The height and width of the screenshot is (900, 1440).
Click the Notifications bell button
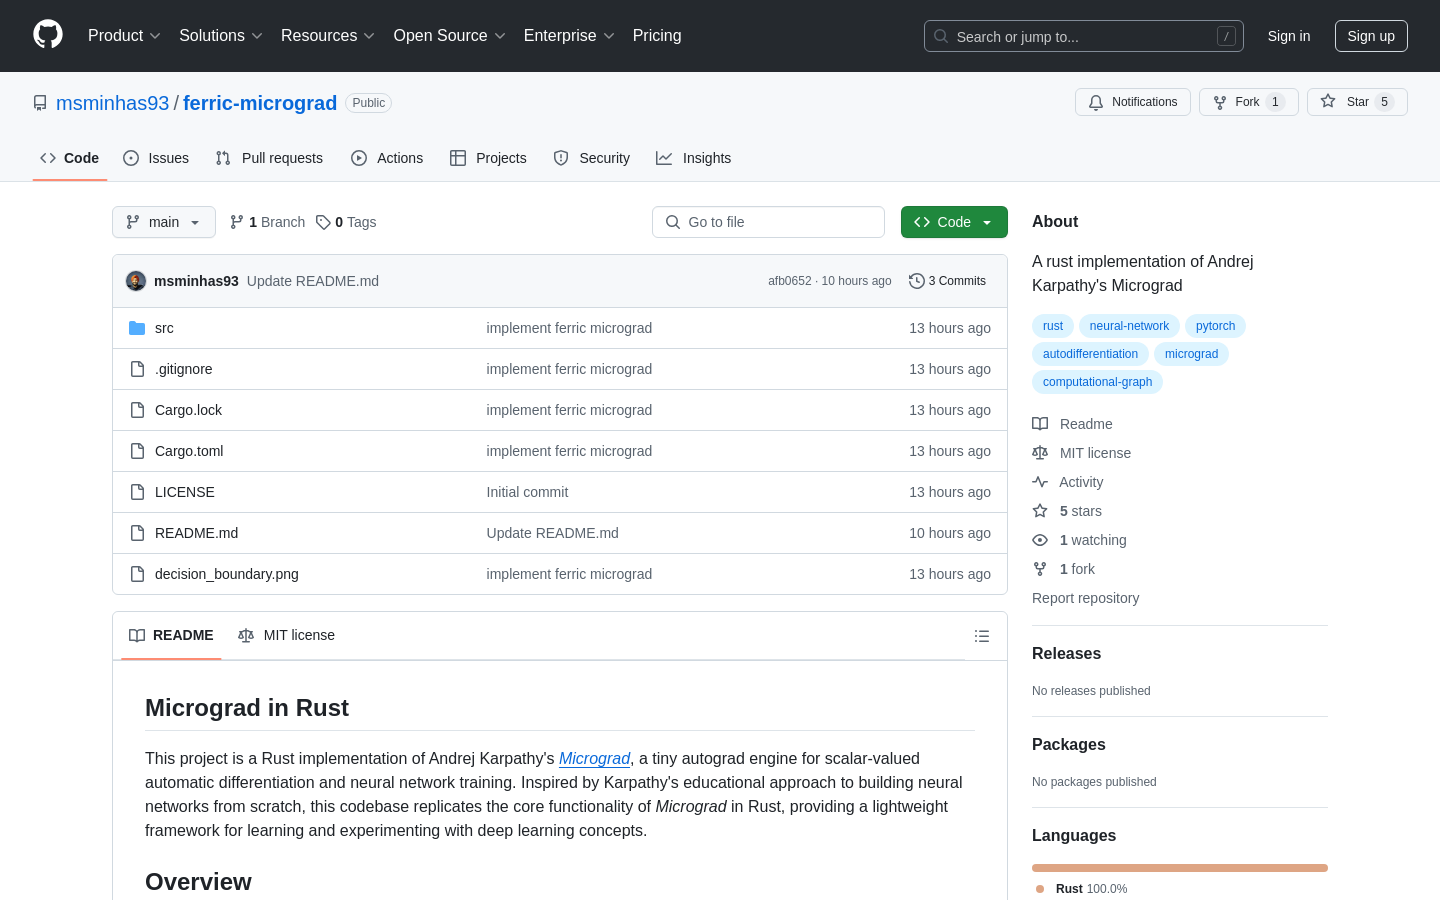click(x=1133, y=102)
